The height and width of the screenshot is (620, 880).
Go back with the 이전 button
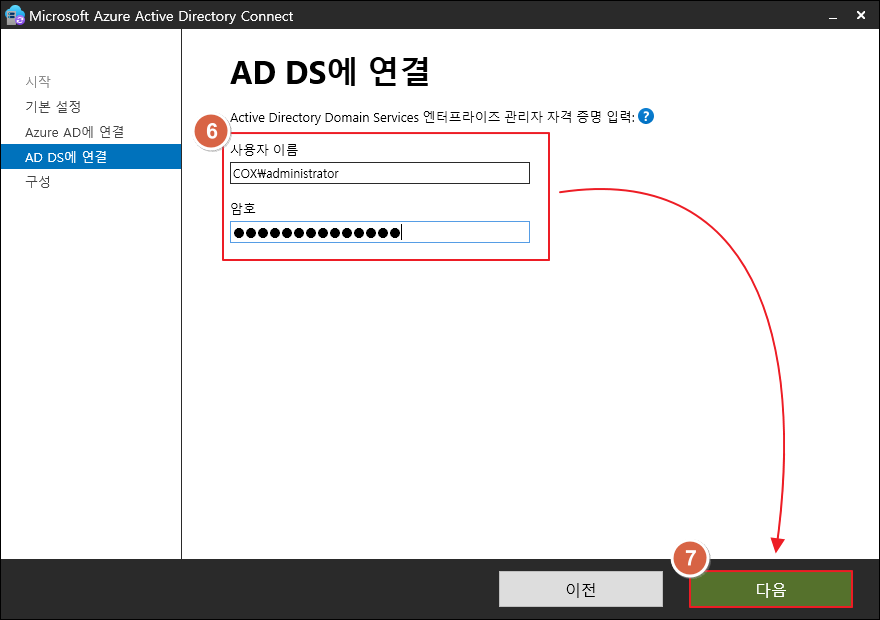point(580,589)
